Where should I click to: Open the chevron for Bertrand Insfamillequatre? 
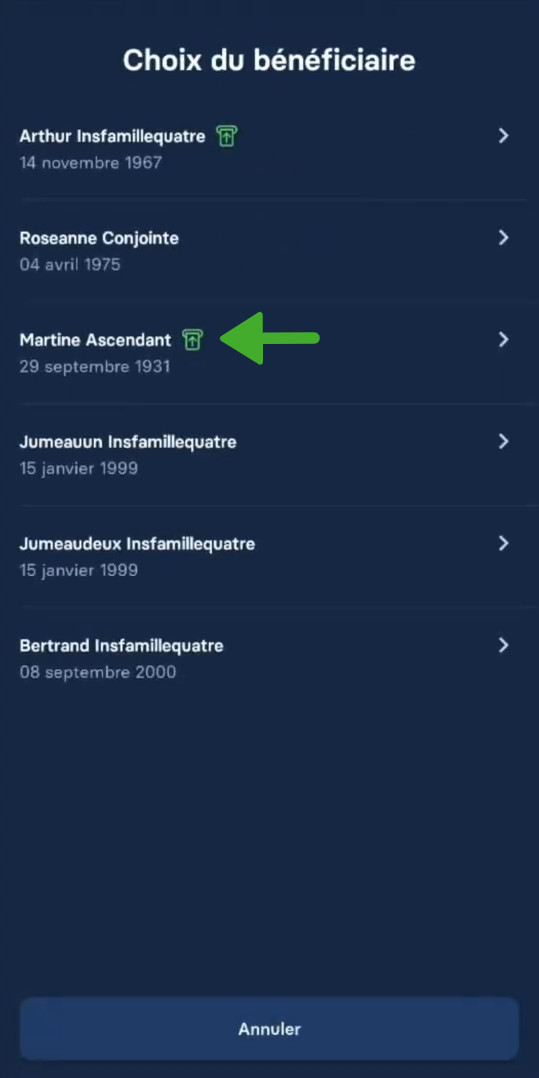pyautogui.click(x=503, y=645)
